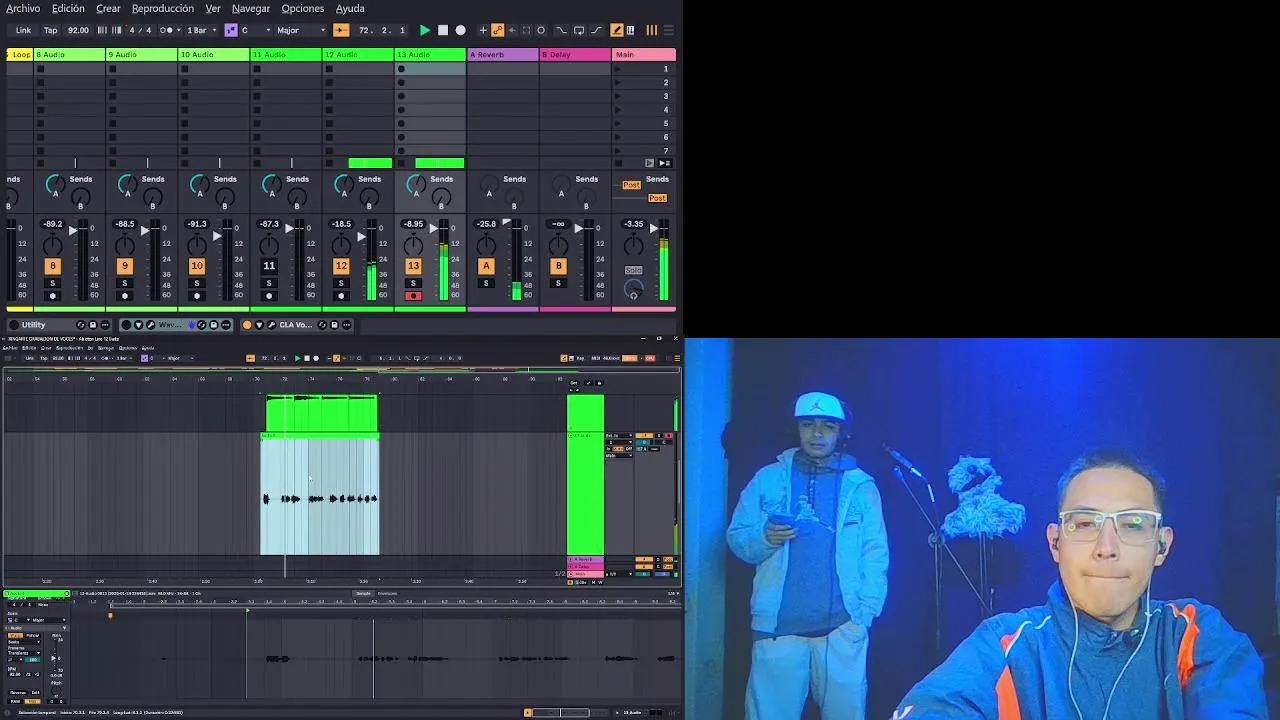
Task: Click the Re-enable Automation arrow icon
Action: click(512, 30)
